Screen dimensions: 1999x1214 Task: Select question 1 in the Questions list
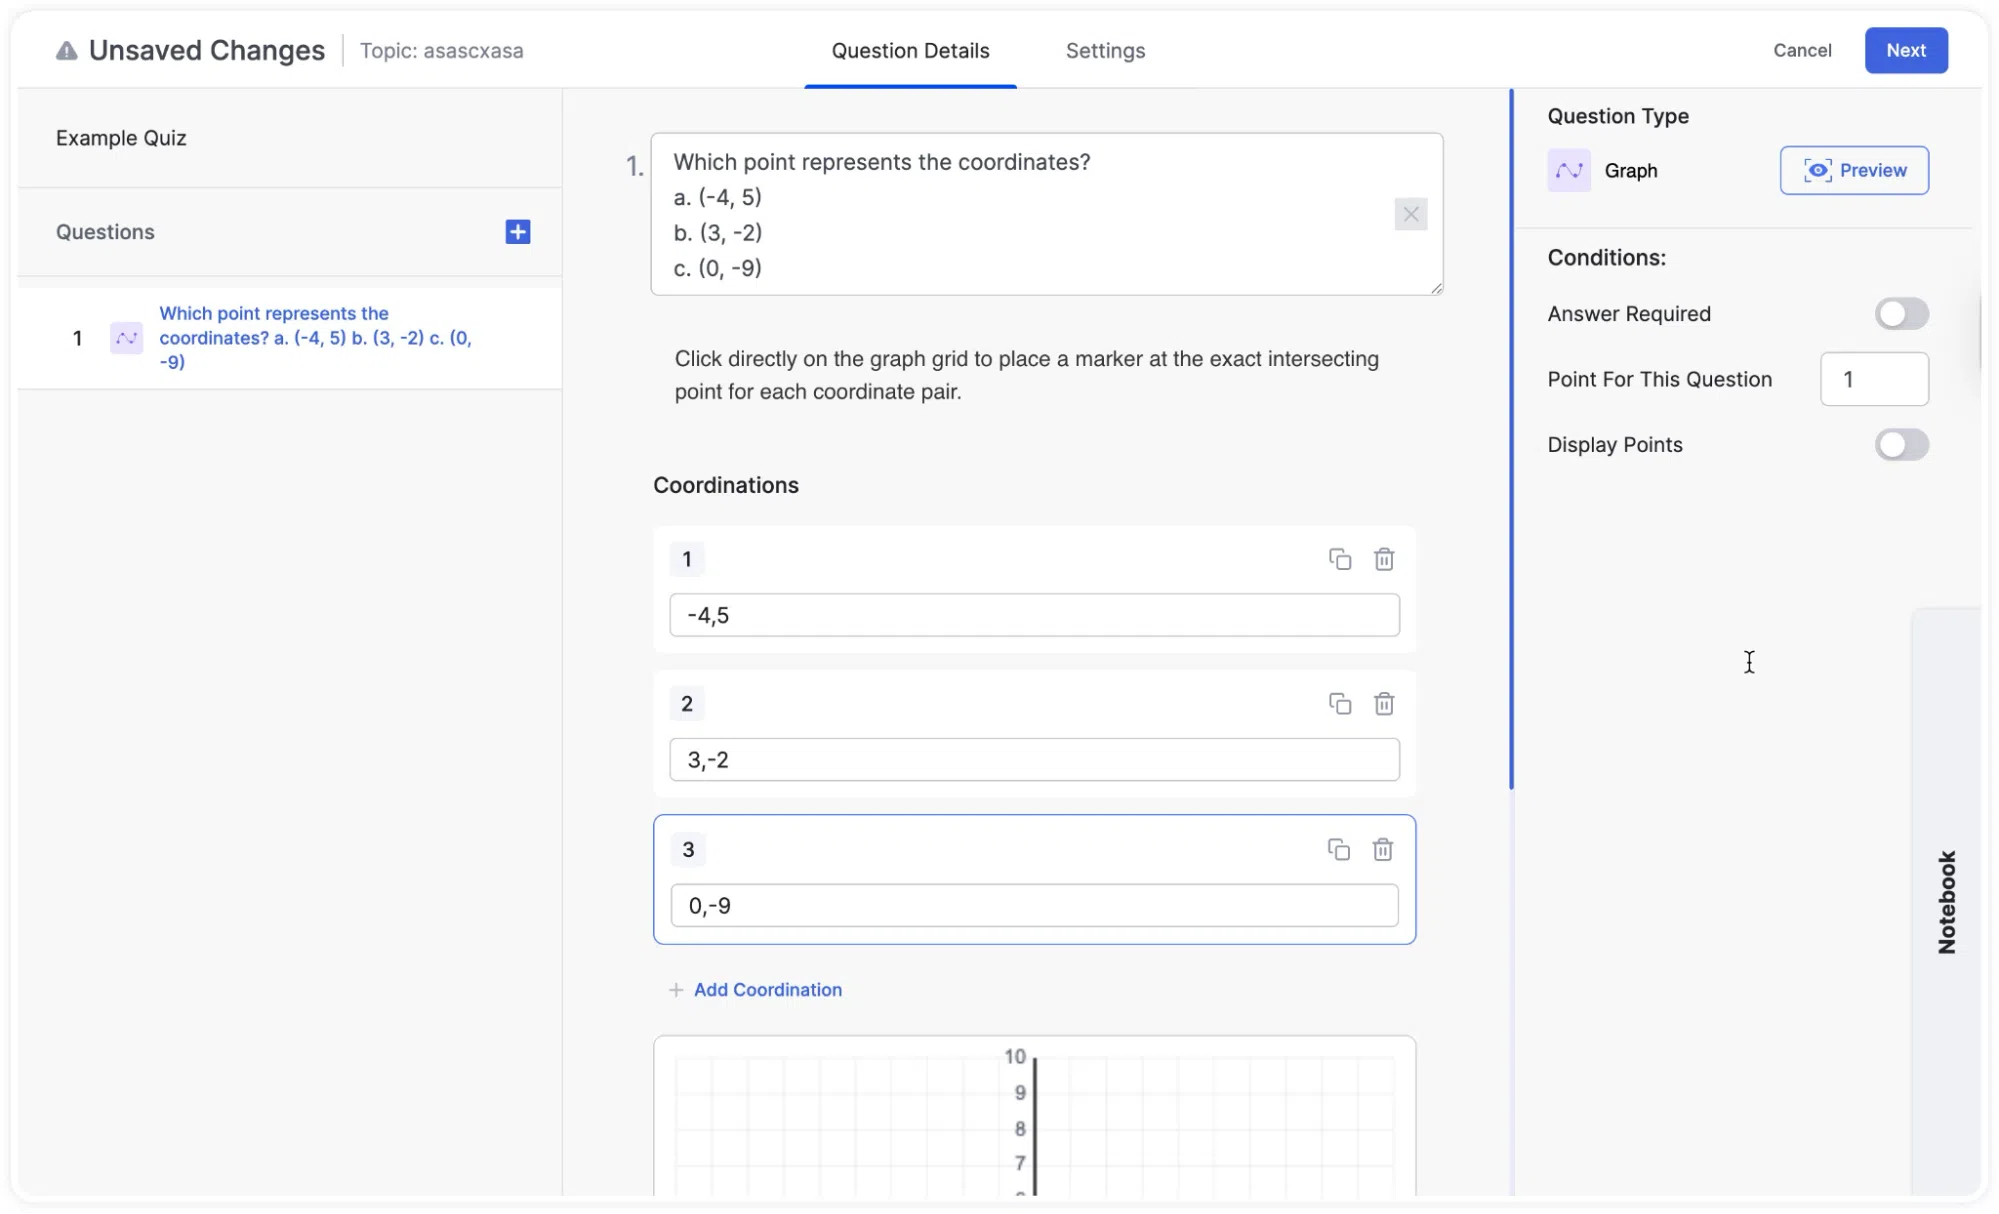click(x=289, y=338)
